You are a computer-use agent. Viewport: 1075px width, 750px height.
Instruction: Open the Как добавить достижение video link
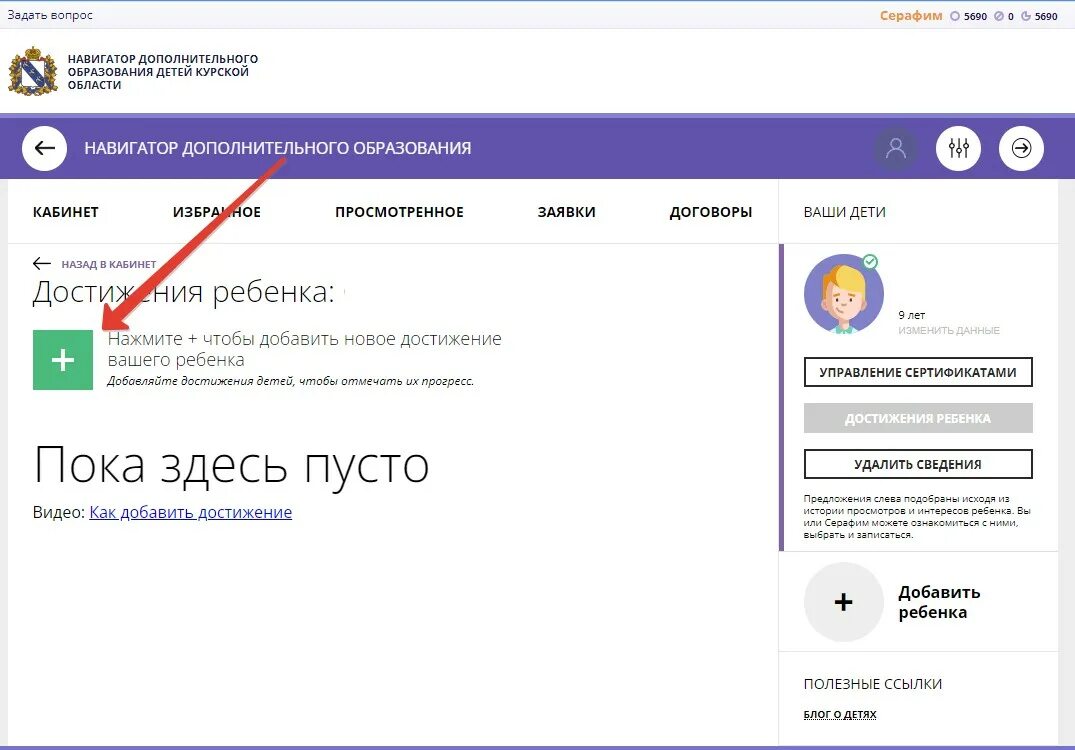(x=190, y=512)
